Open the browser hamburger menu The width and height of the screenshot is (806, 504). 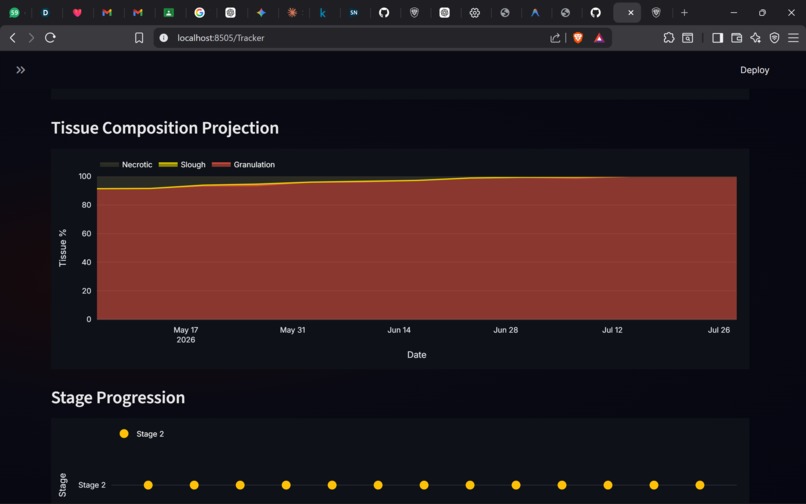(793, 38)
